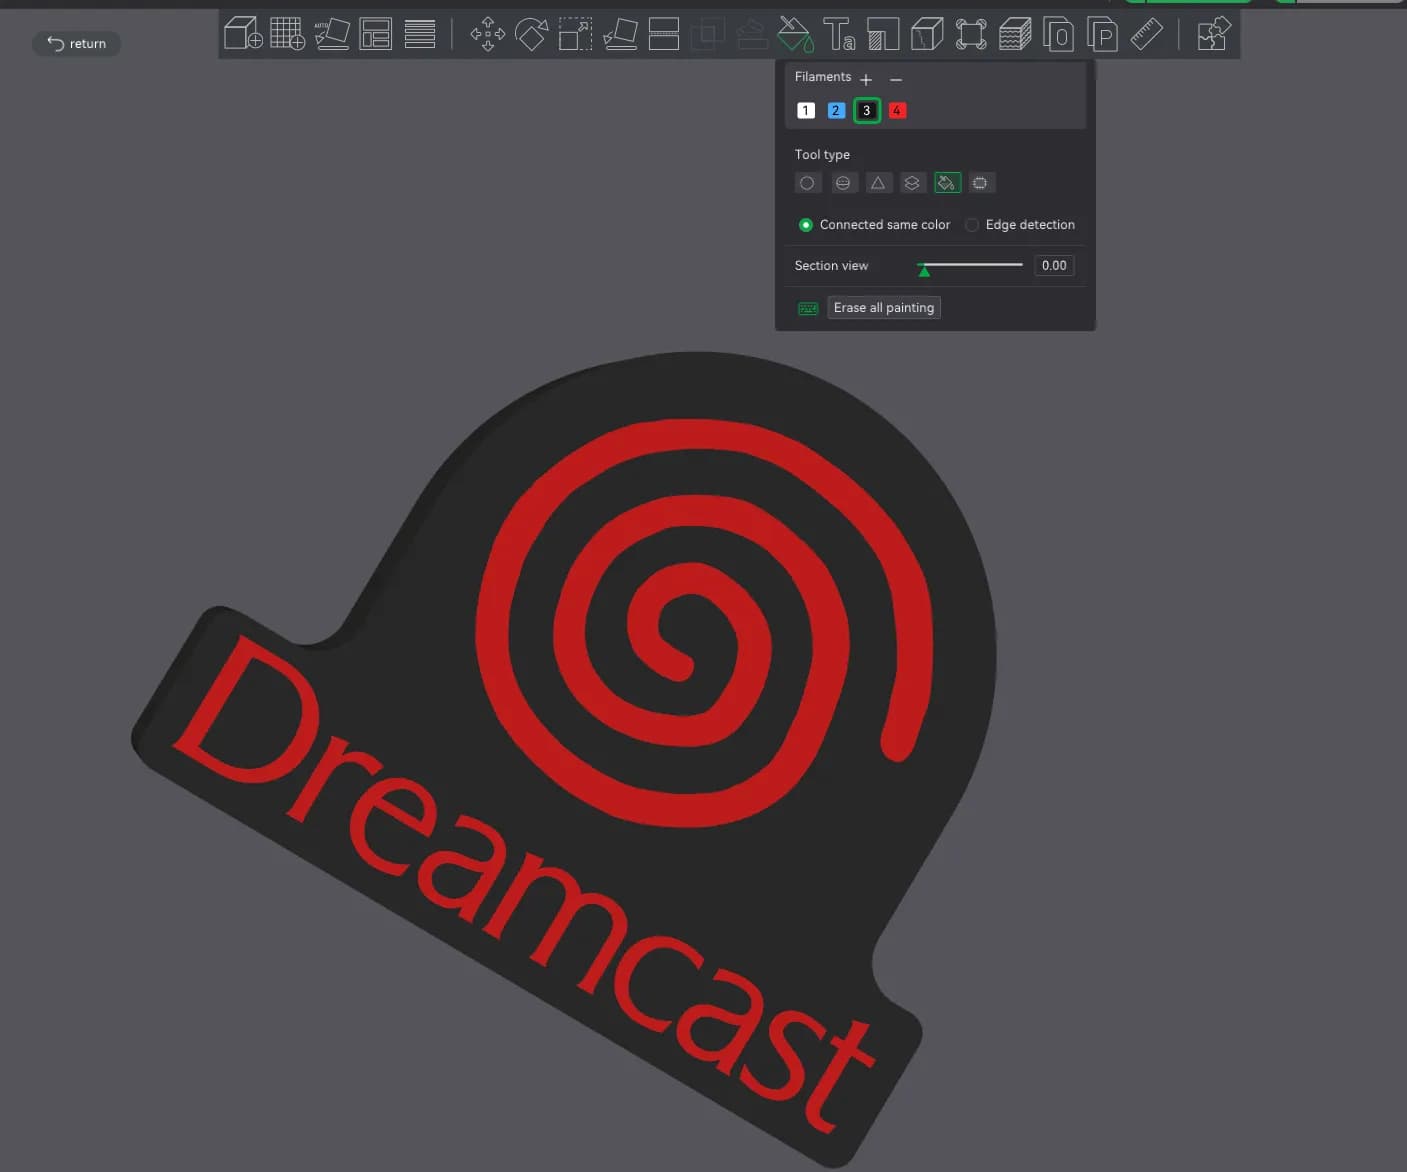
Task: Select the Lay on face tool
Action: [620, 34]
